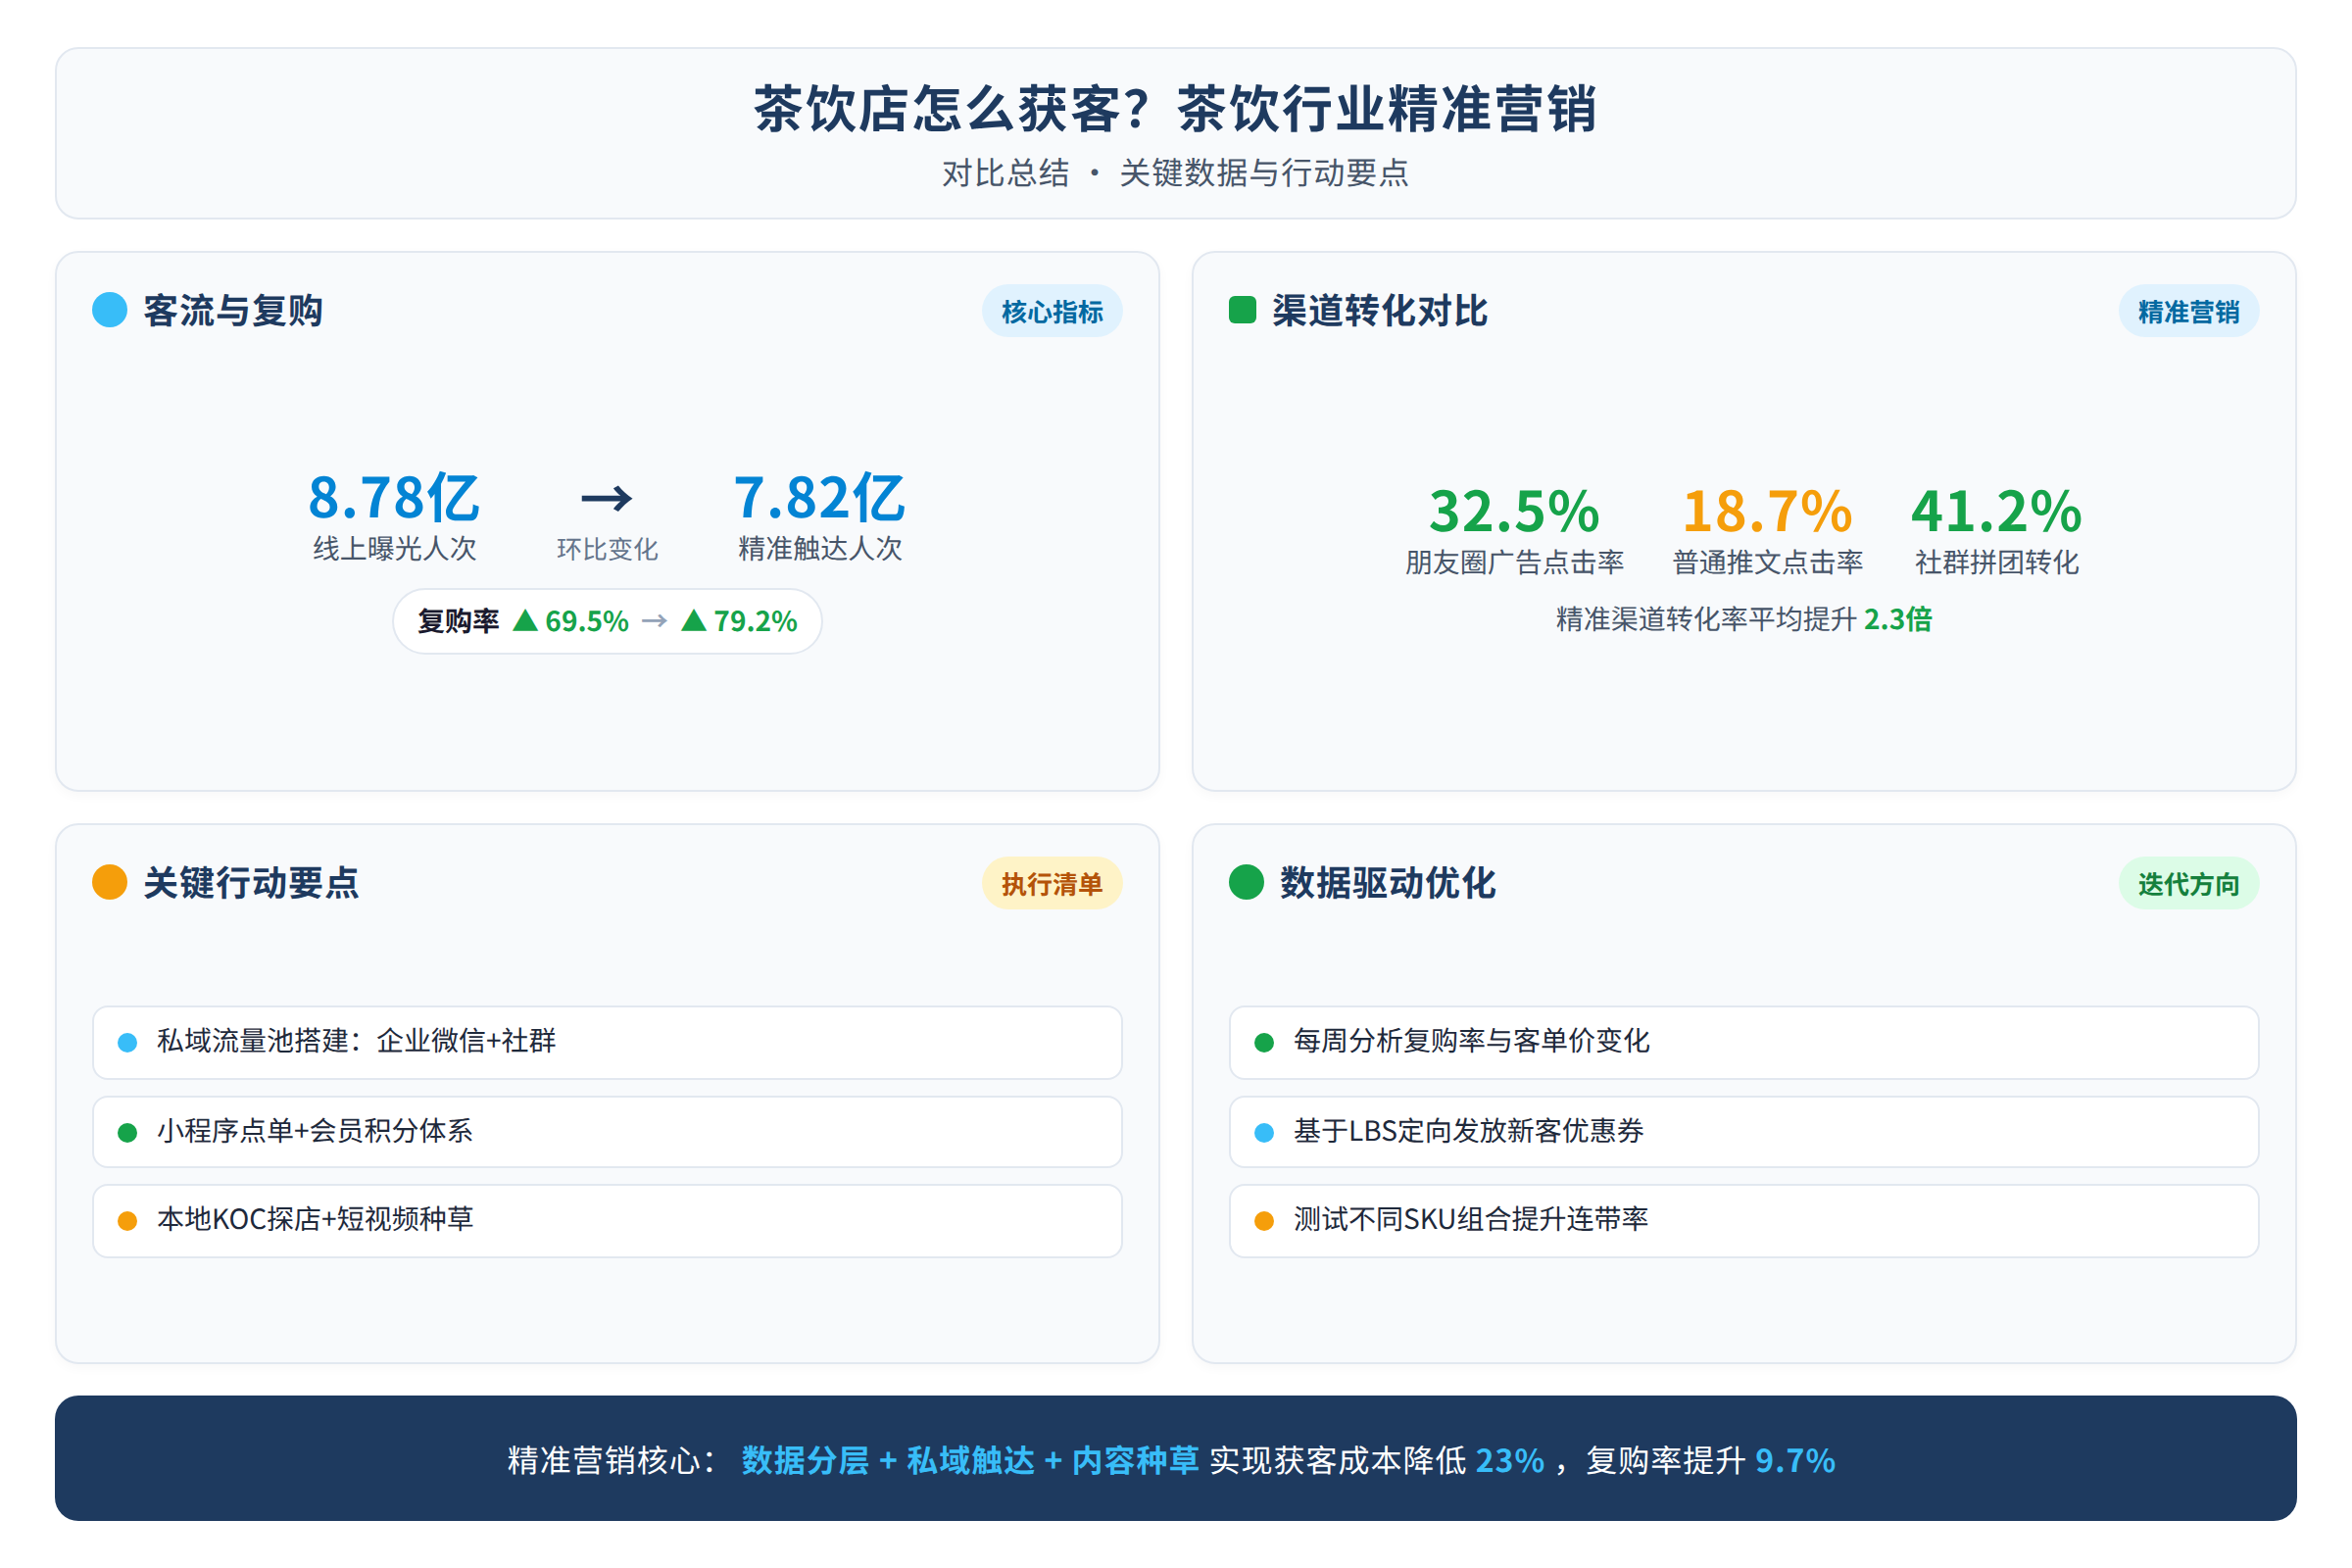Click the 核心指标 badge
Image resolution: width=2352 pixels, height=1568 pixels.
click(1052, 311)
